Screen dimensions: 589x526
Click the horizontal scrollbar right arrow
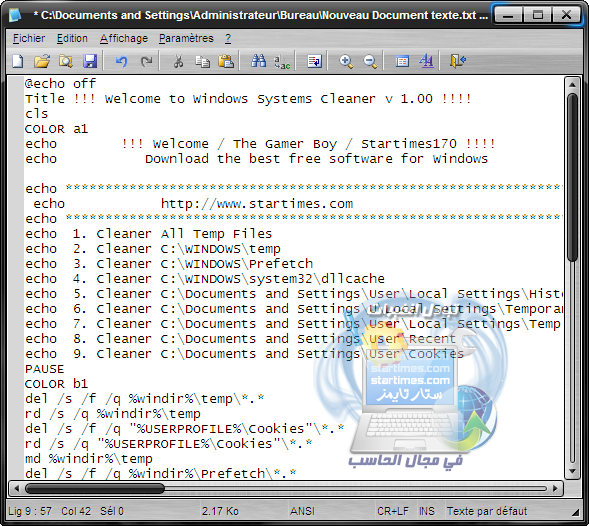[556, 488]
